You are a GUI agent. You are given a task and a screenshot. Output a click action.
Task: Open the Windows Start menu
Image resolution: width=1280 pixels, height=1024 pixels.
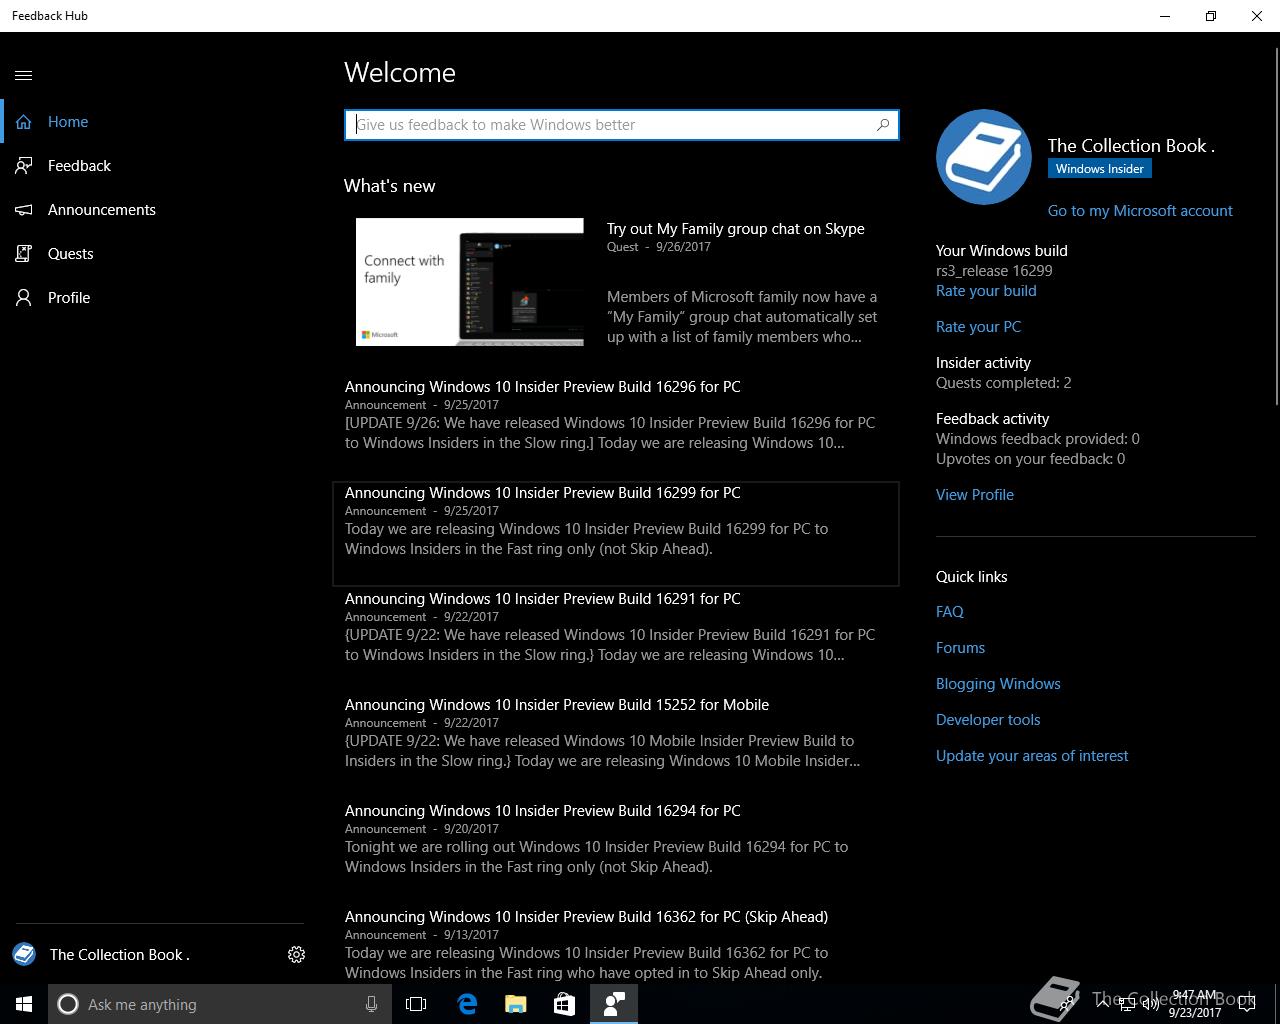click(24, 1004)
